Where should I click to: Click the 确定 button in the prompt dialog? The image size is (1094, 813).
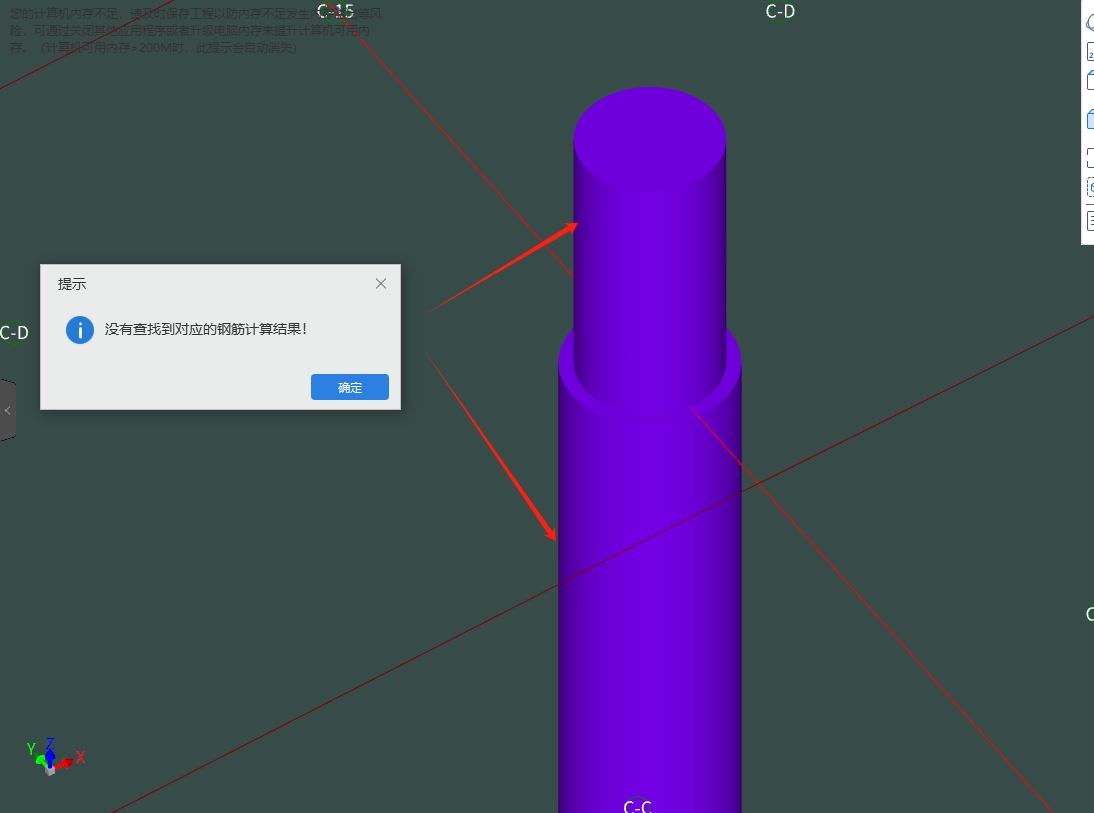[x=350, y=387]
